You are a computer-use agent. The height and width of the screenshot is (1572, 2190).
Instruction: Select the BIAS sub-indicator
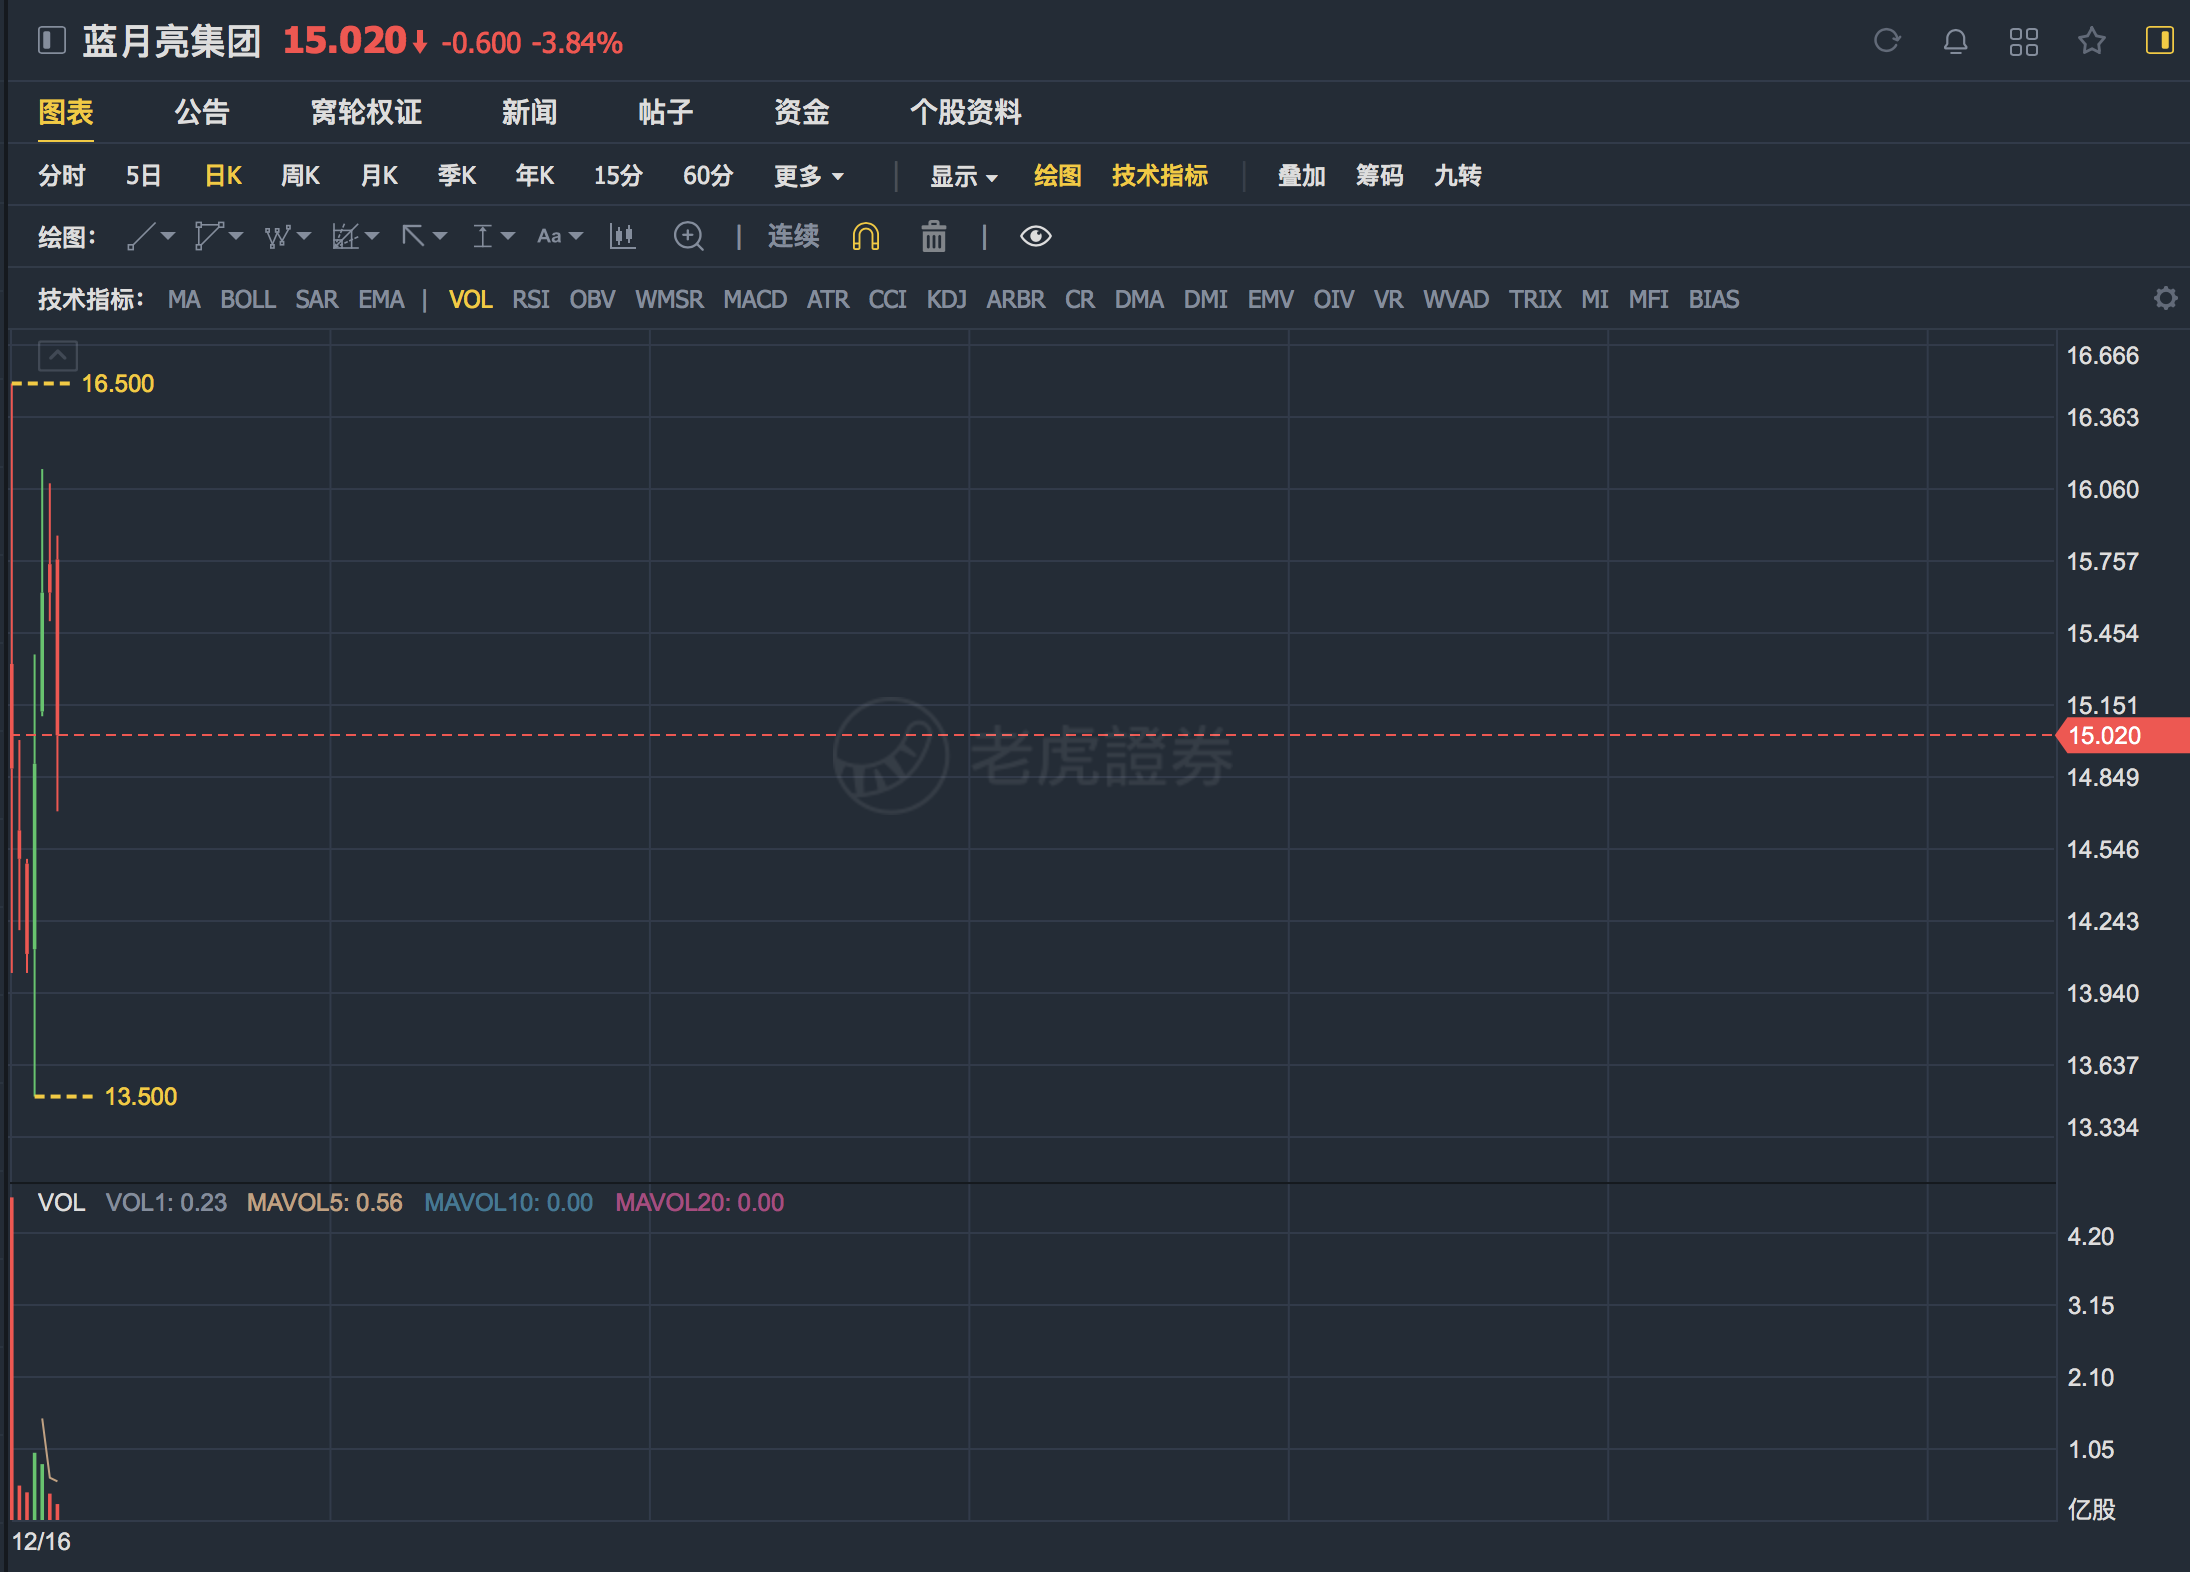[1714, 299]
